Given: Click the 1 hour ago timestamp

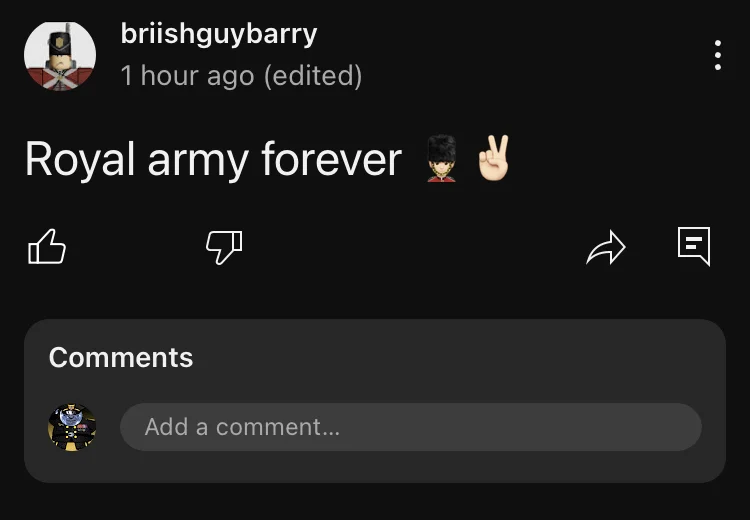Looking at the screenshot, I should click(187, 76).
